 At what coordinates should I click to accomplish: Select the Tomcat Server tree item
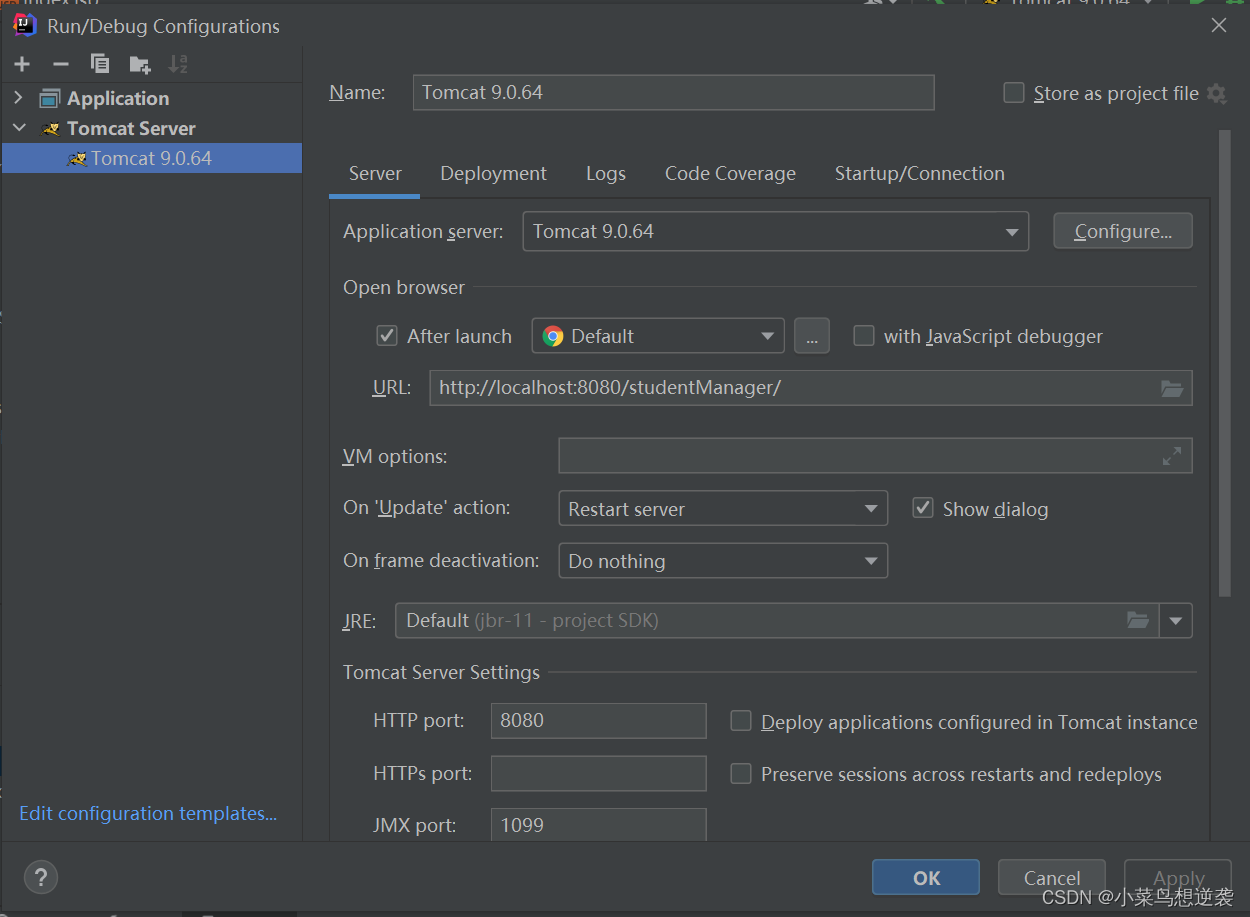[131, 128]
